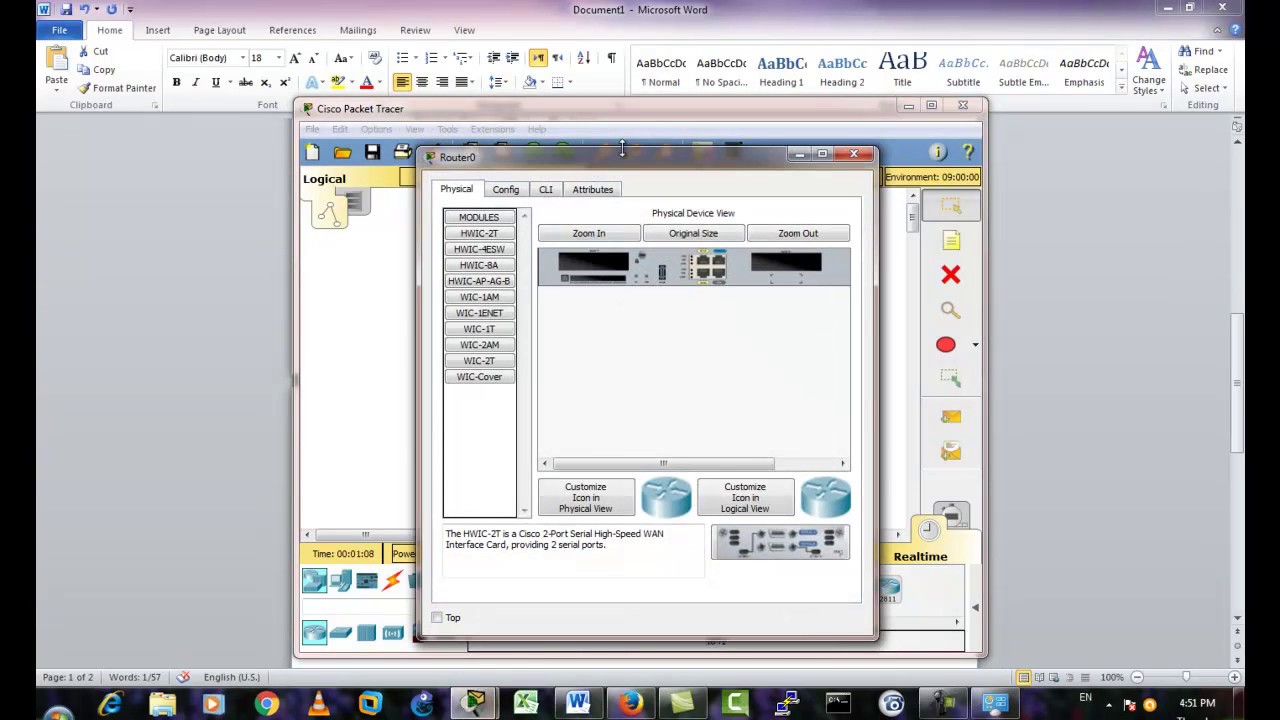Open the font size dropdown
Image resolution: width=1280 pixels, height=720 pixels.
[278, 58]
